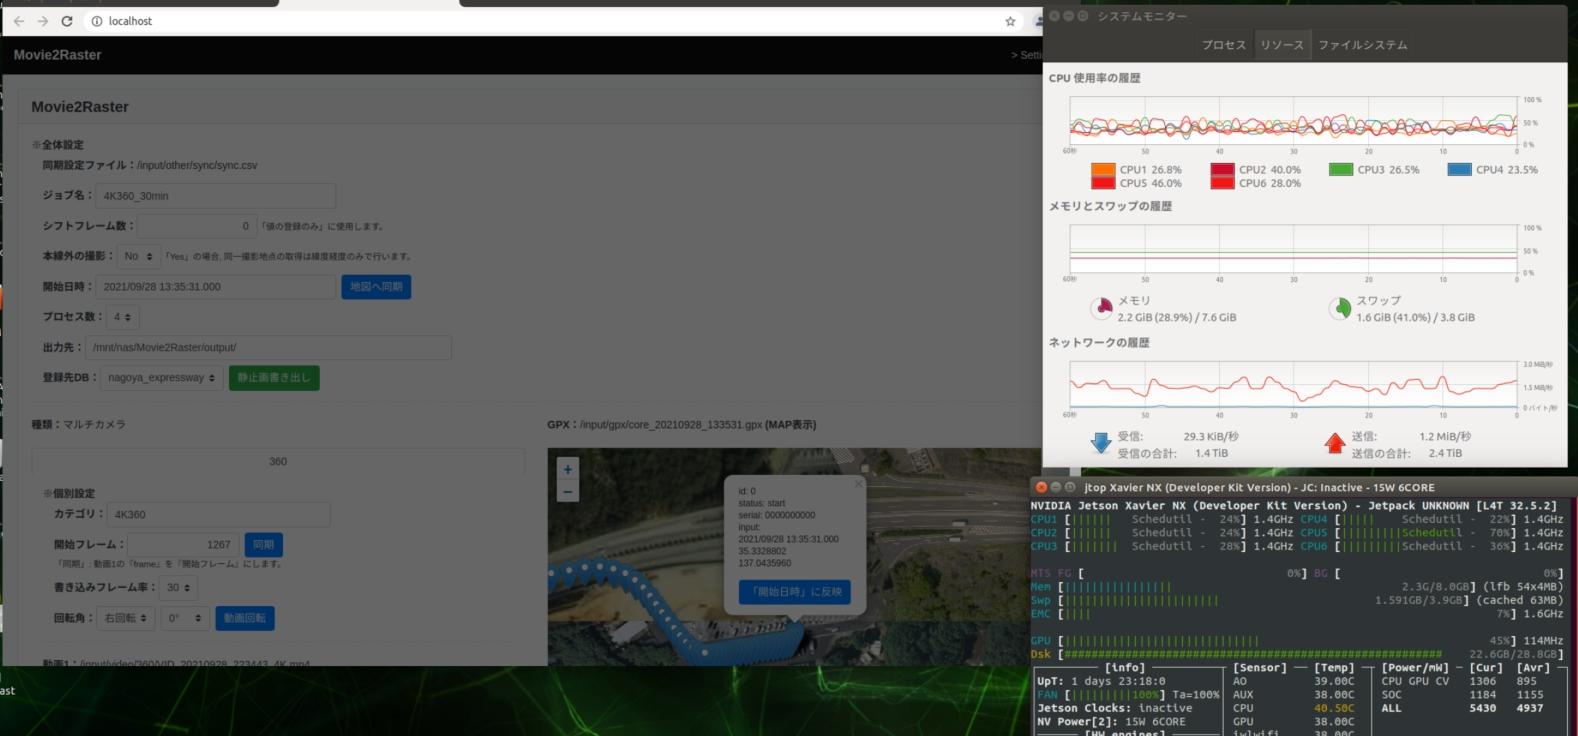Click the CPU3 green color swatch
The image size is (1578, 736).
click(x=1341, y=170)
